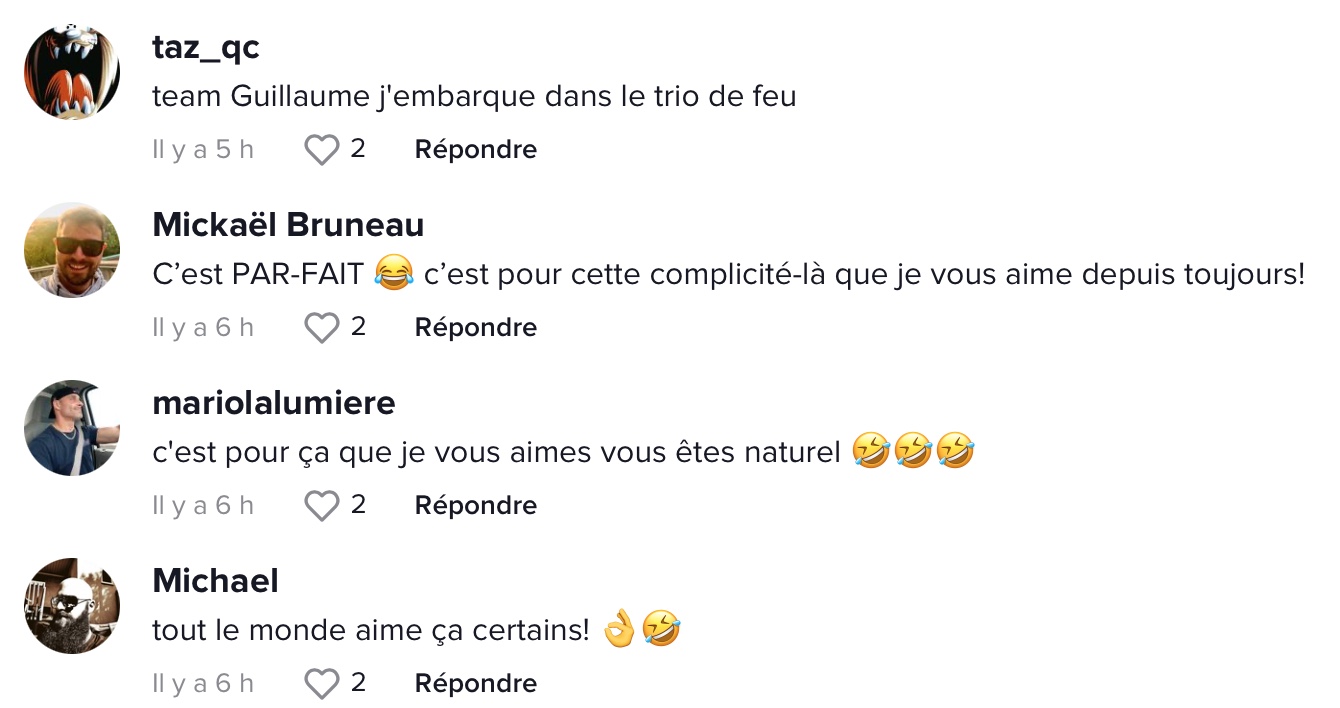The width and height of the screenshot is (1340, 708).
Task: Click the comment starting with C'est PAR-FAIT
Action: click(x=728, y=275)
